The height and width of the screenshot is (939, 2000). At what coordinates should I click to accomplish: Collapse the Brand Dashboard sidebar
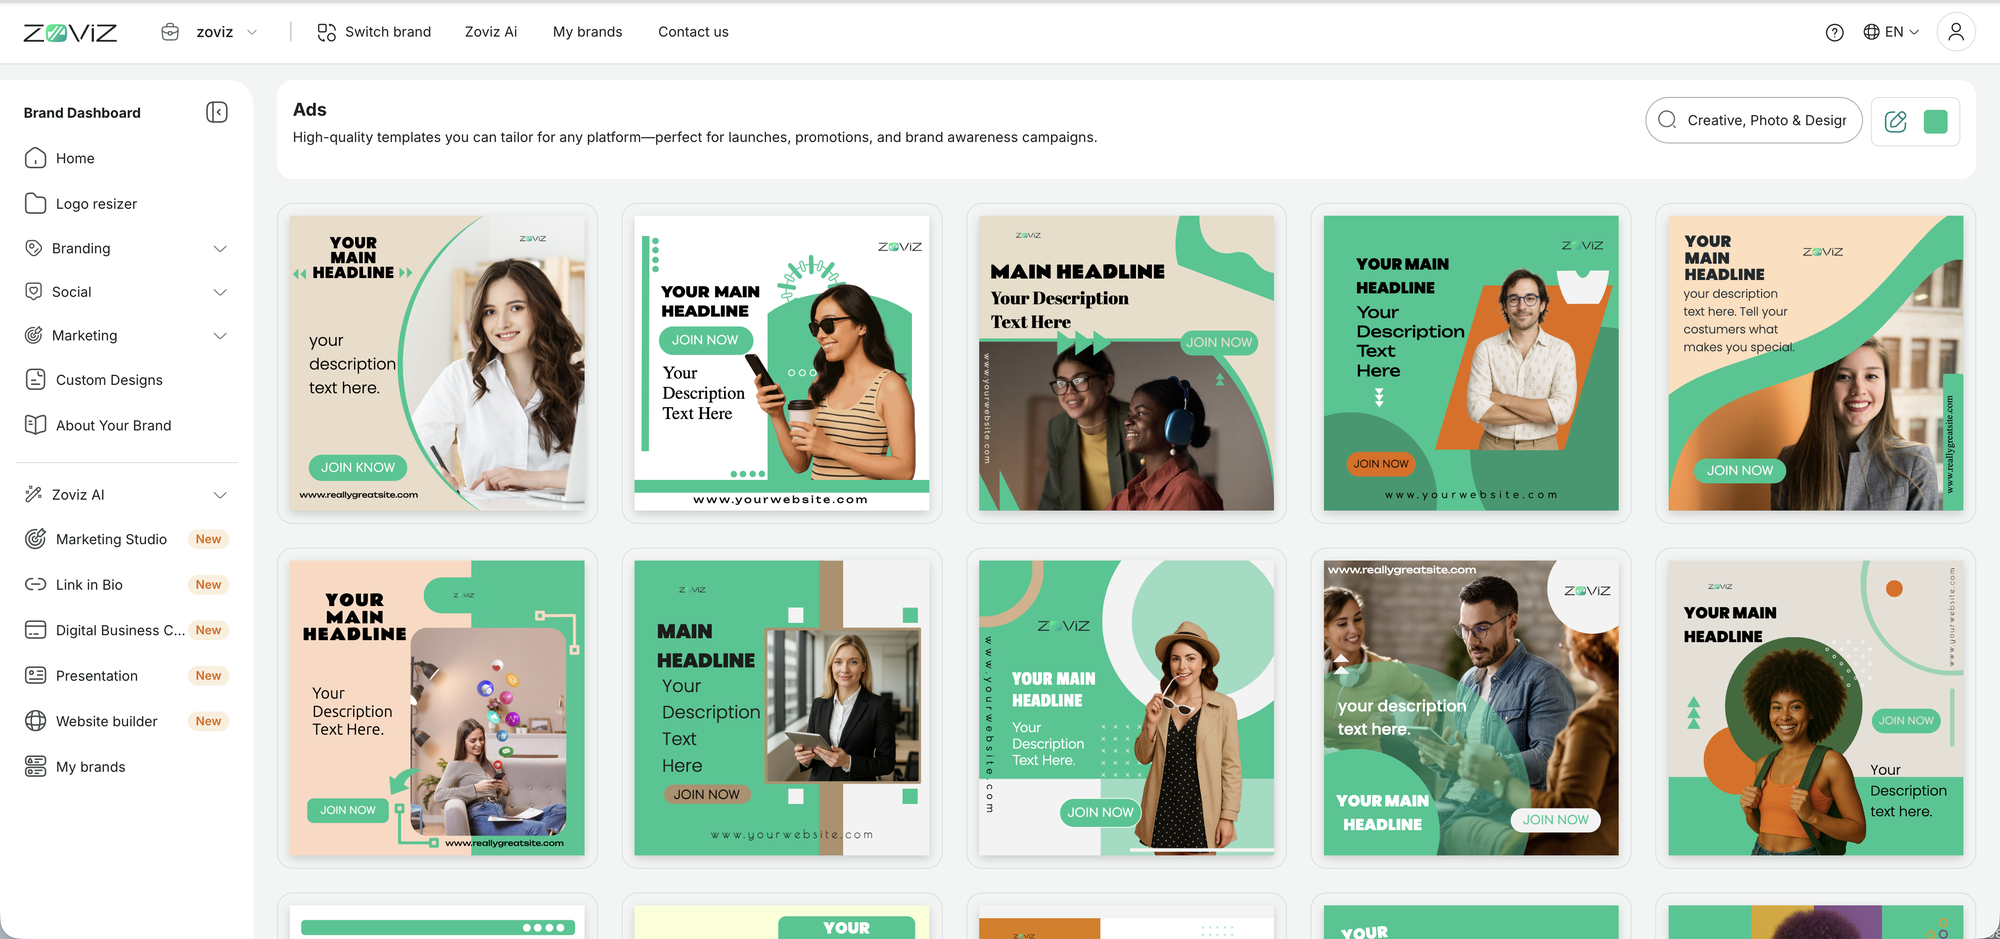pyautogui.click(x=217, y=112)
